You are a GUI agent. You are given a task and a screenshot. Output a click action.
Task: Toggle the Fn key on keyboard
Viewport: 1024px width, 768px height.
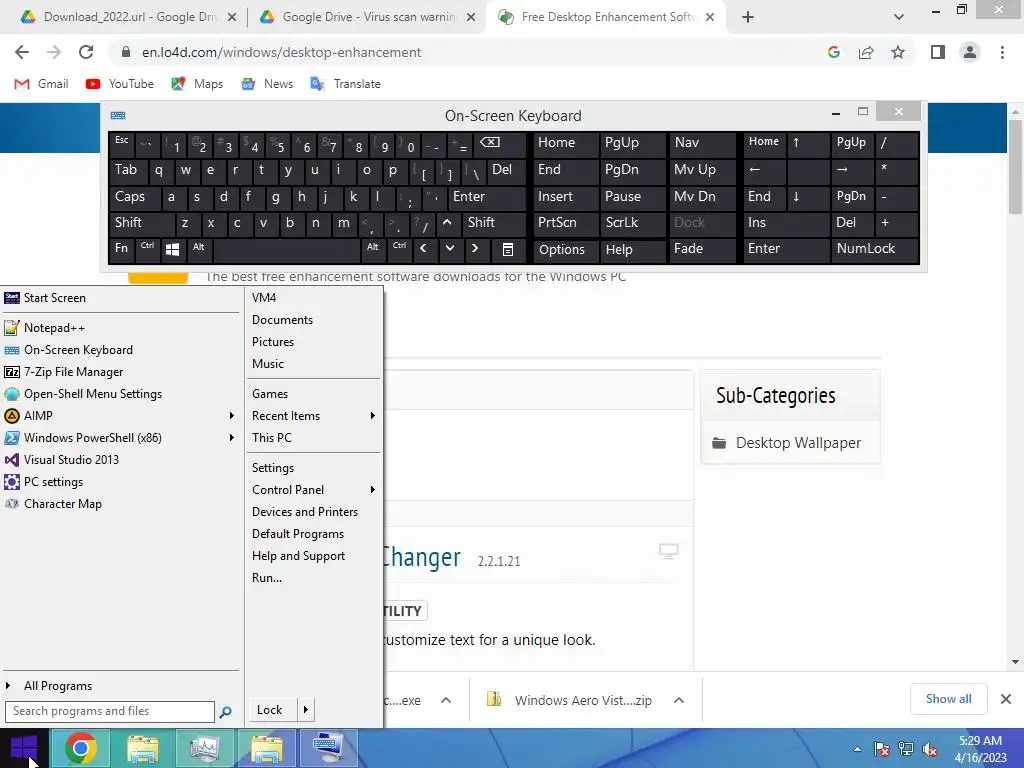tap(121, 249)
